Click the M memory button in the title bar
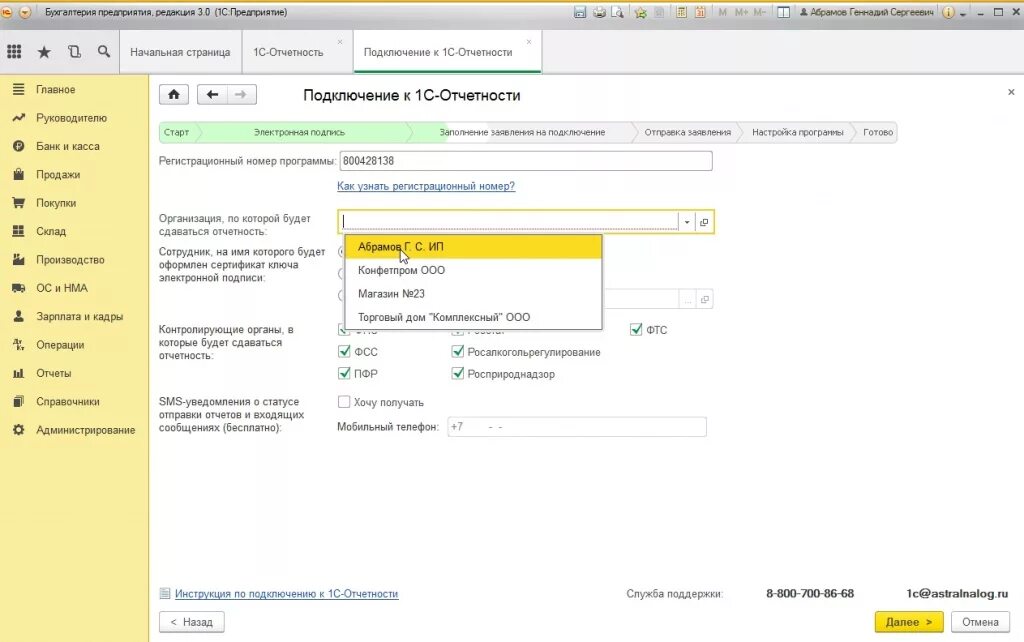 tap(722, 12)
